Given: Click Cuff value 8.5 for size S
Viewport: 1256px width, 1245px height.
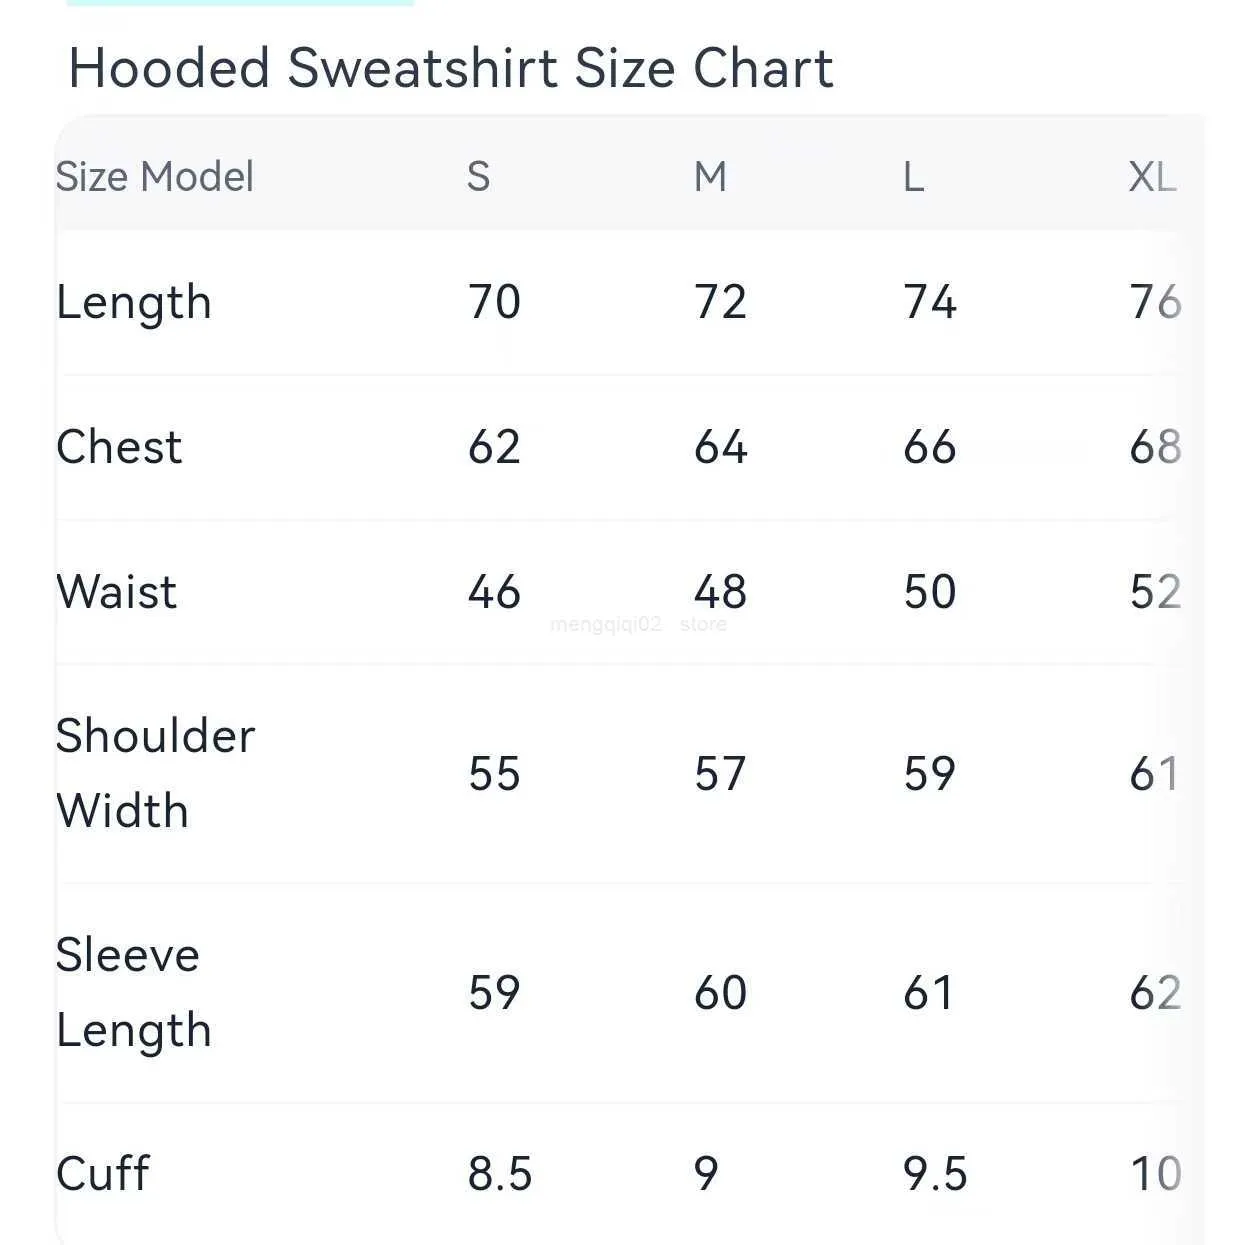Looking at the screenshot, I should click(x=499, y=1174).
